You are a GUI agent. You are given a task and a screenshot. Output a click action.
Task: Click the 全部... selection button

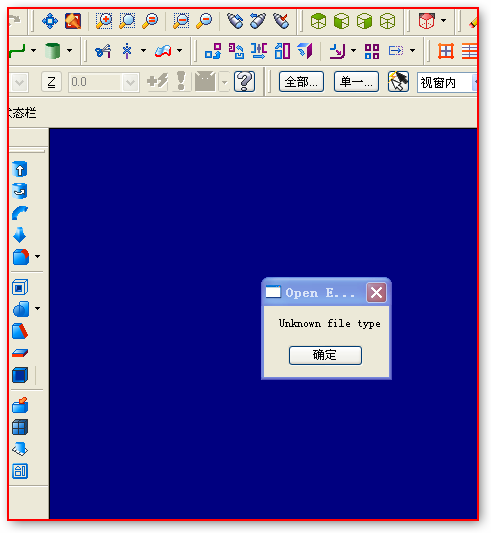301,82
